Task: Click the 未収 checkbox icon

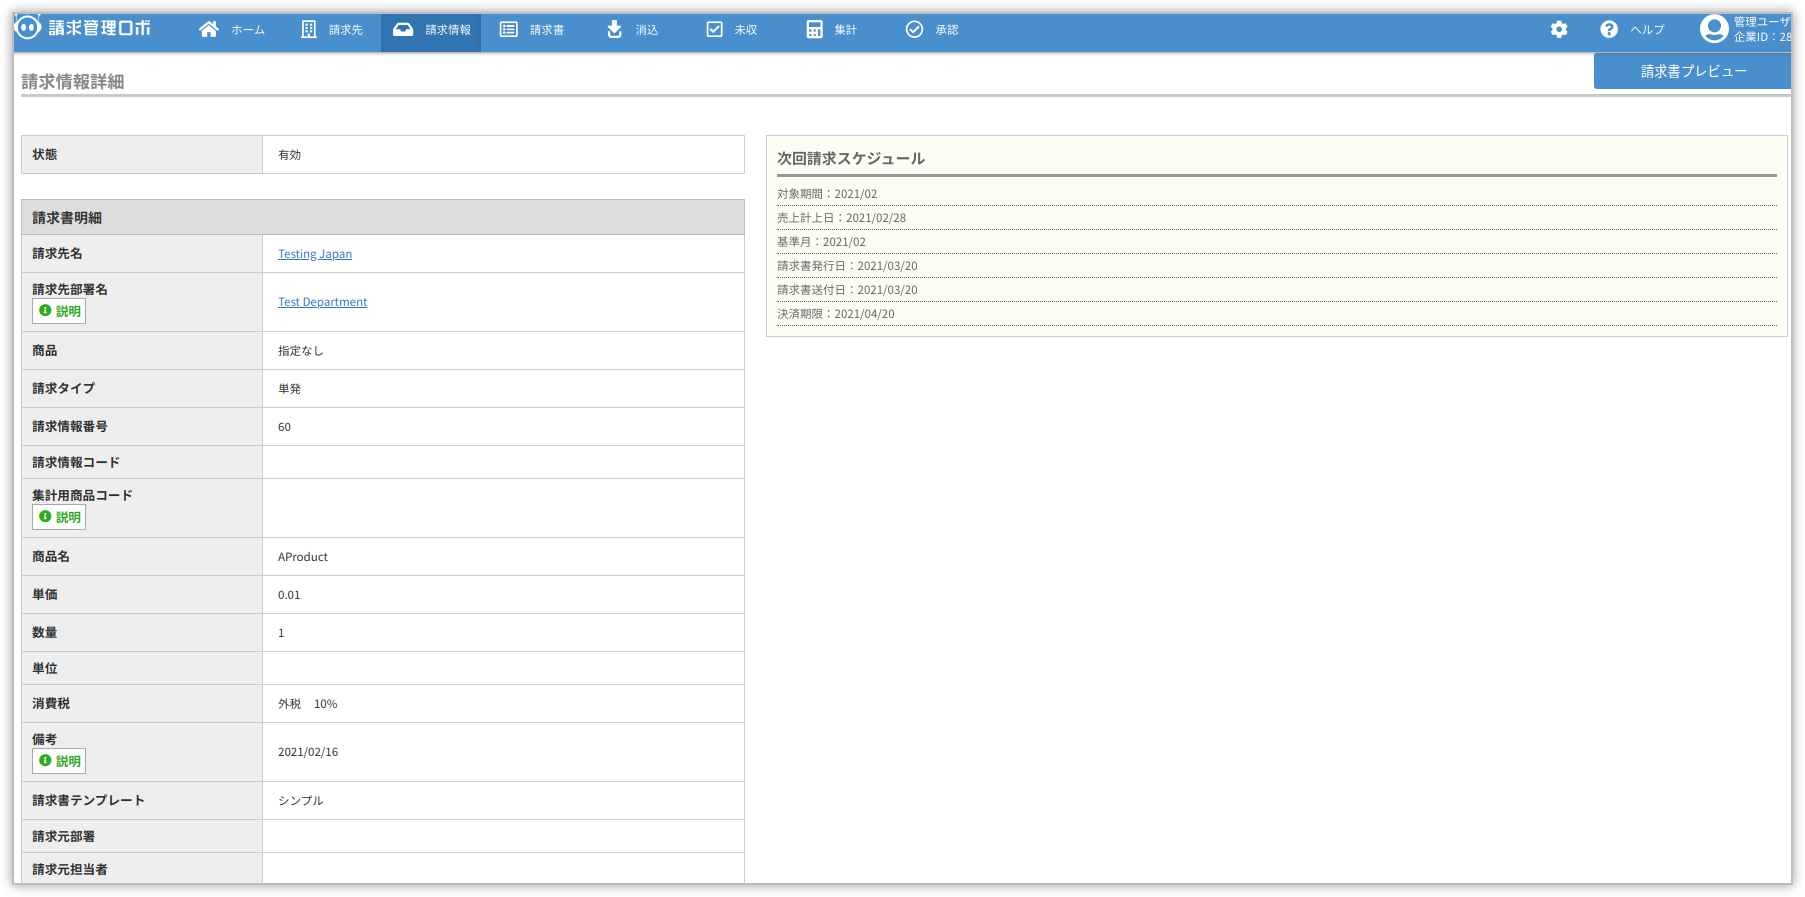Action: tap(715, 29)
